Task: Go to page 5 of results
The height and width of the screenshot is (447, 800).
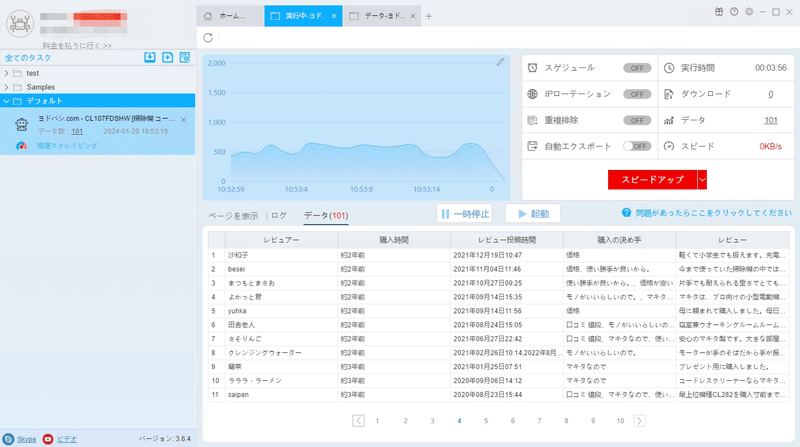Action: point(486,421)
